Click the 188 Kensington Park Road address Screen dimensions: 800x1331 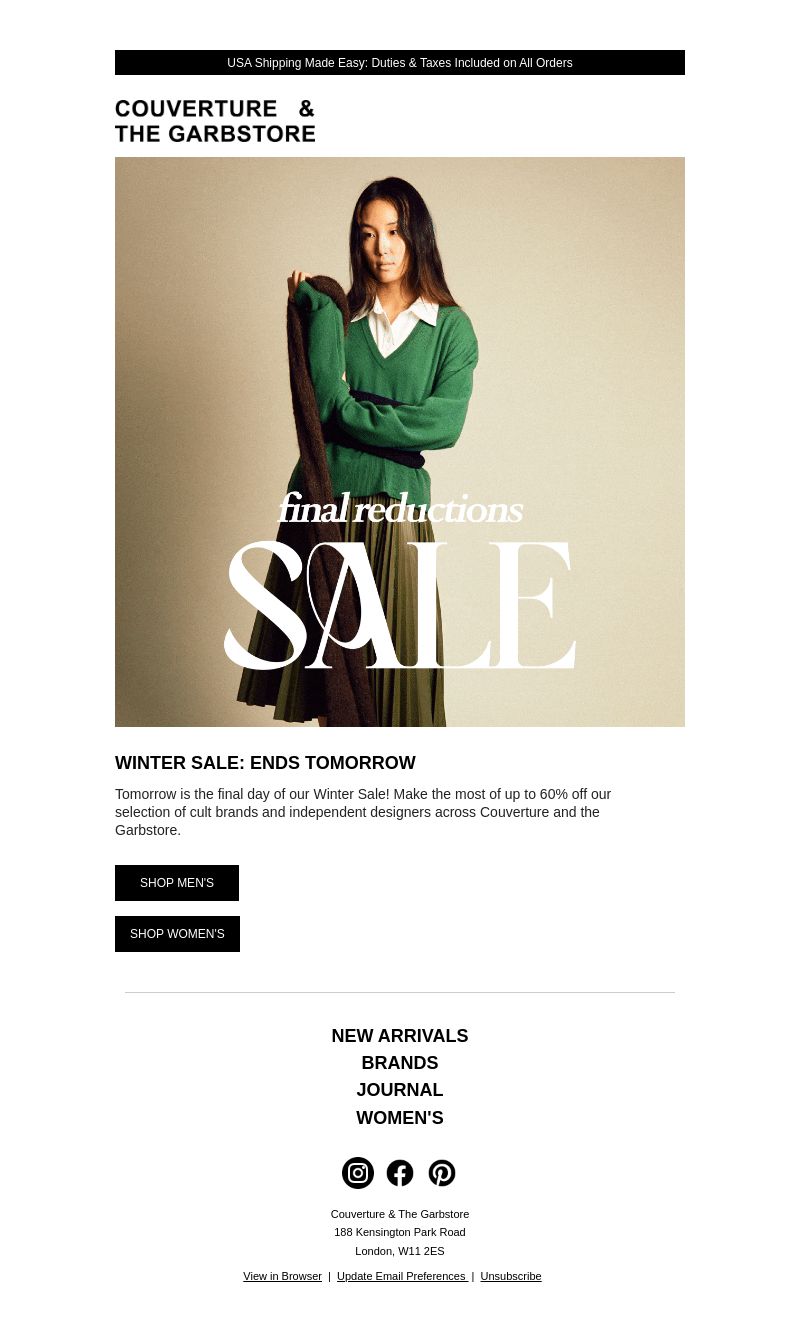400,1232
